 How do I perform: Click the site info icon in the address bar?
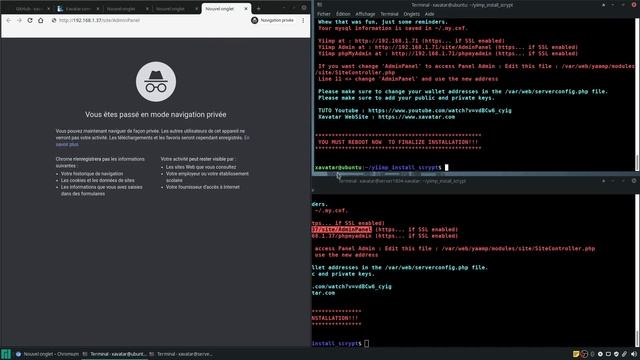click(x=53, y=20)
